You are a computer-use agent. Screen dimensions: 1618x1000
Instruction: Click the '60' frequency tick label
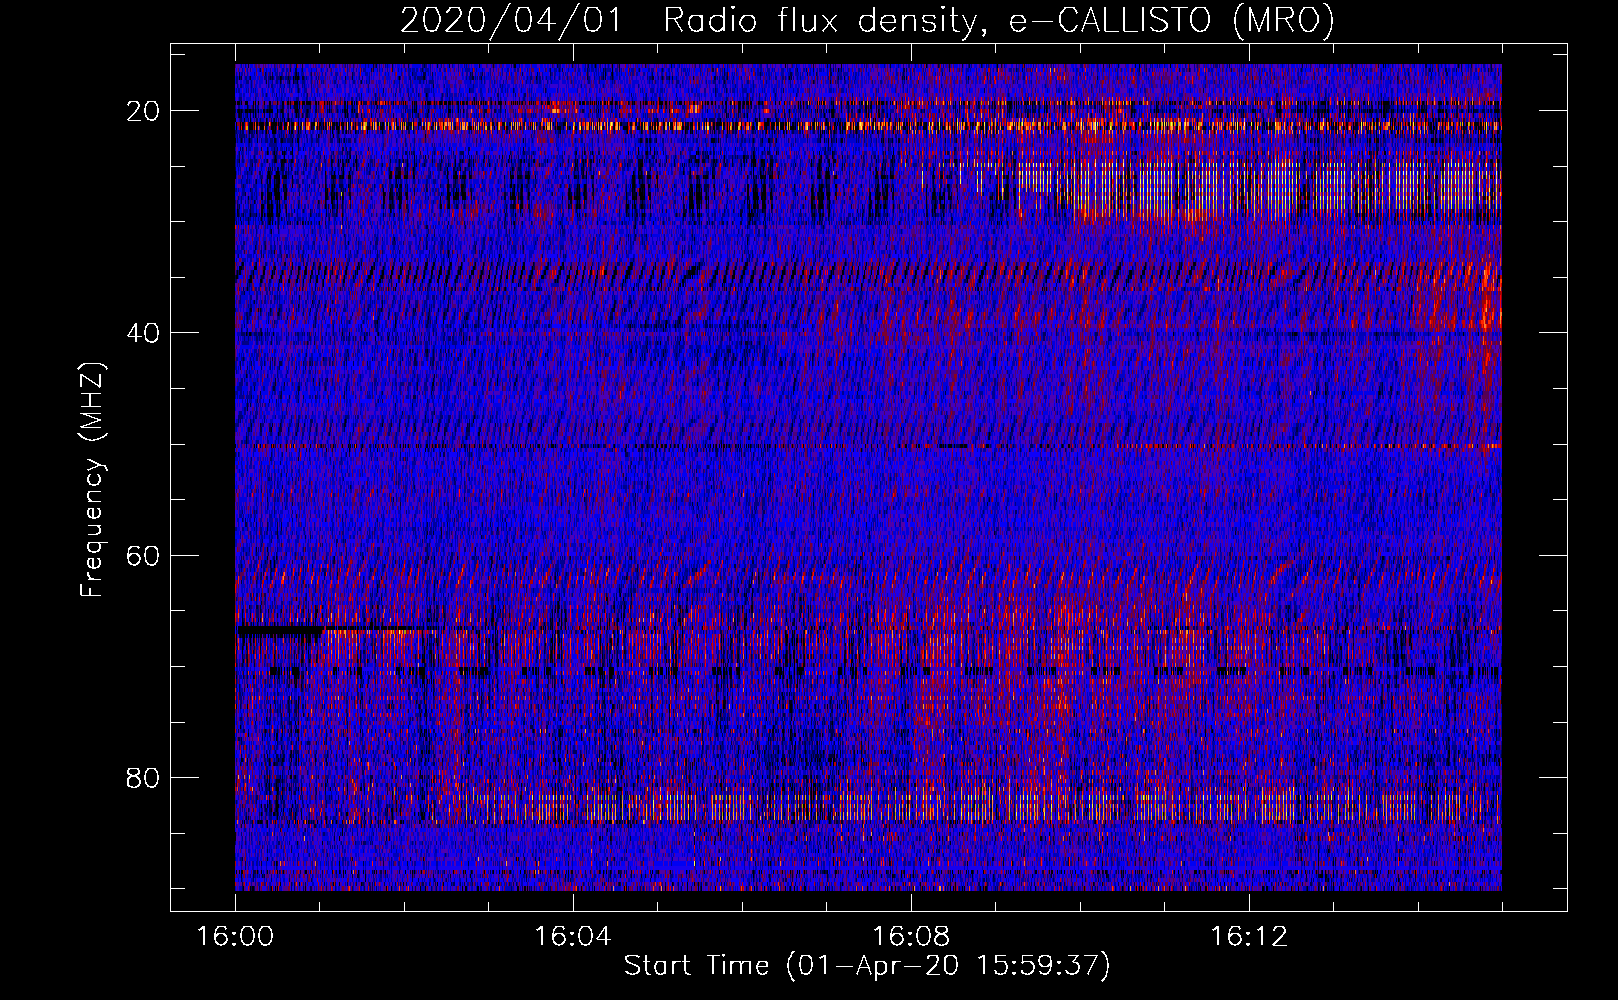pyautogui.click(x=144, y=555)
